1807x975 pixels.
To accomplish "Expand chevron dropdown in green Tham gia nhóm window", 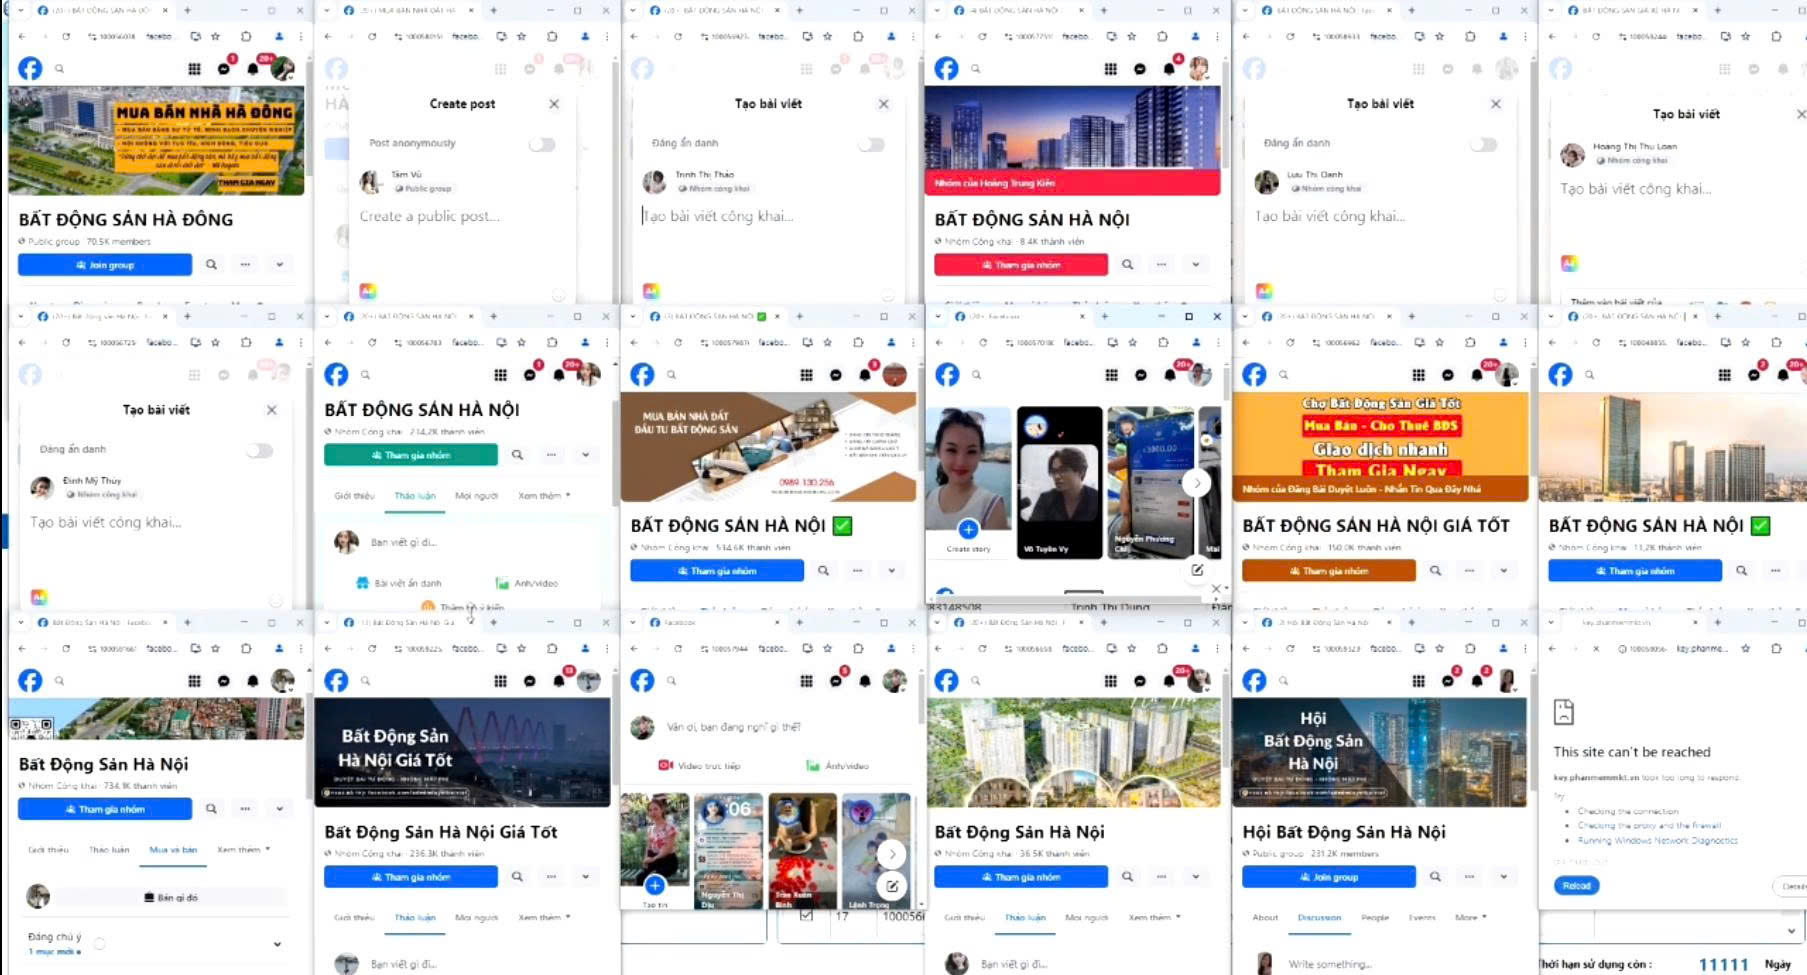I will point(585,455).
